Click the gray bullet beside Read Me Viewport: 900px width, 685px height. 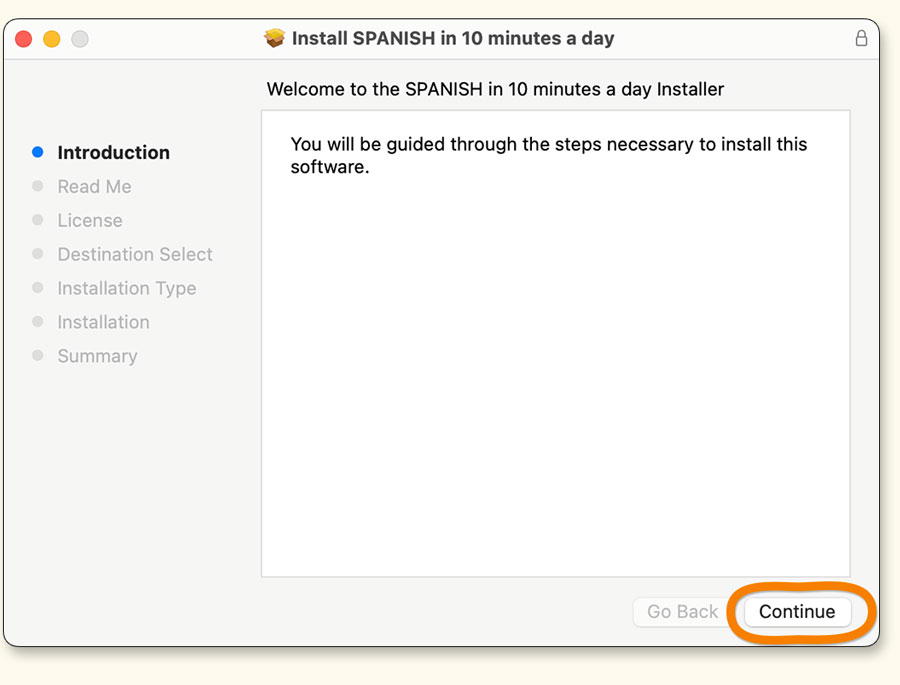coord(38,186)
